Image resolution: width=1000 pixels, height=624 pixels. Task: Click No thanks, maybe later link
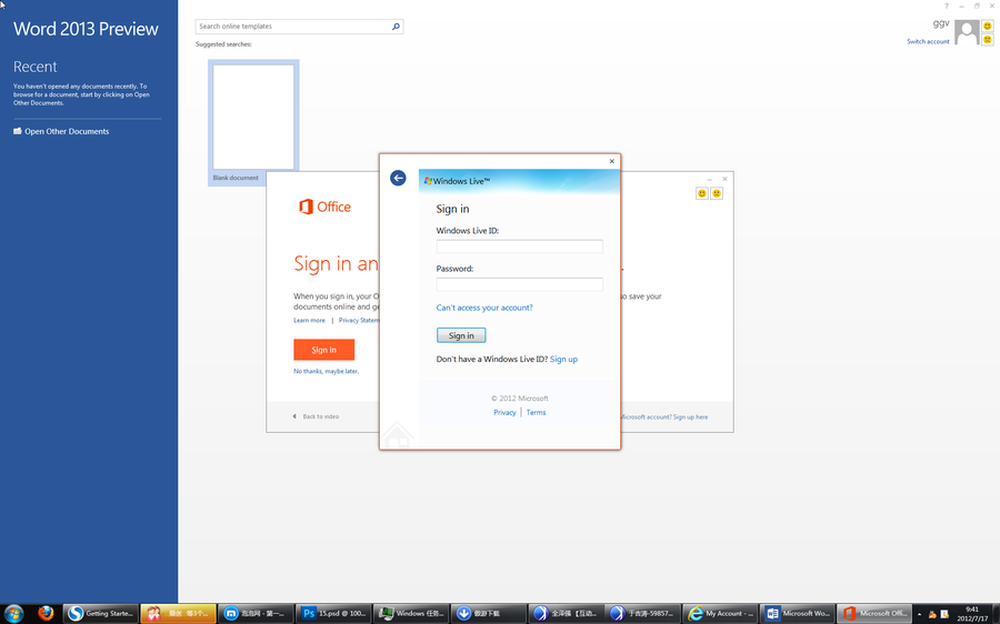[326, 371]
